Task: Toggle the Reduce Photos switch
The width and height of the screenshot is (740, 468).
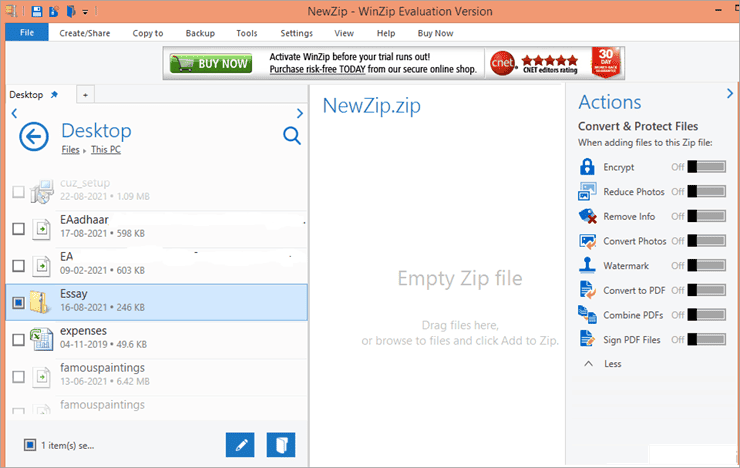Action: 706,192
